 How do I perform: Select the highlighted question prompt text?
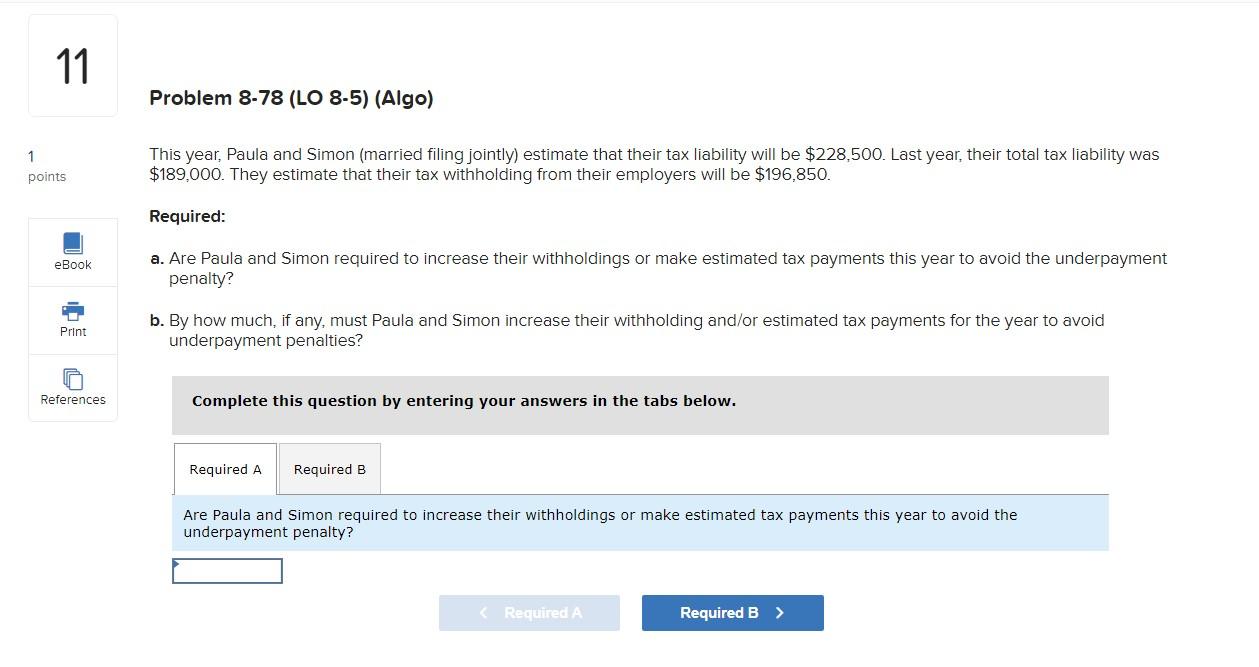[600, 523]
